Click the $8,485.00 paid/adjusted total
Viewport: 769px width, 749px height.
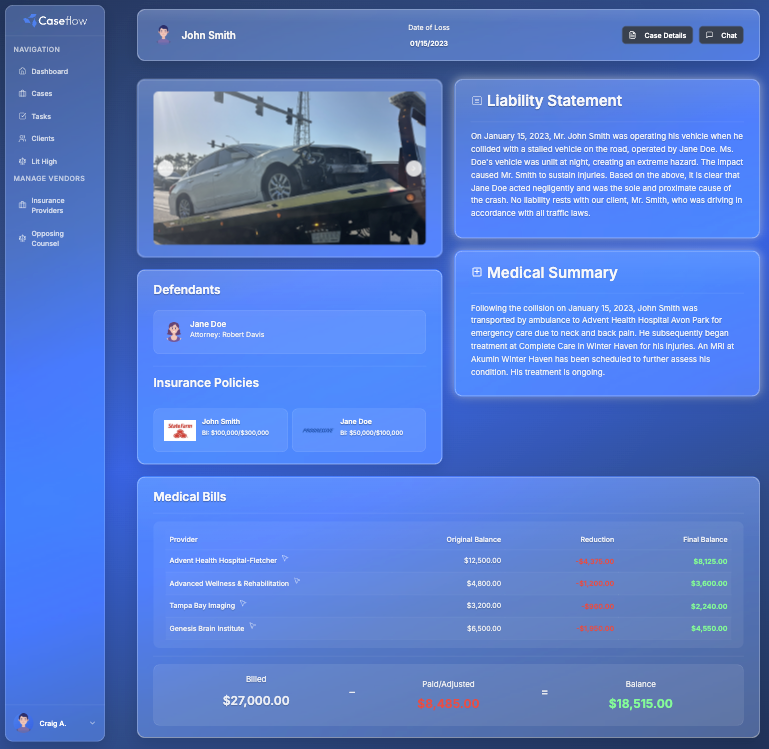[448, 703]
